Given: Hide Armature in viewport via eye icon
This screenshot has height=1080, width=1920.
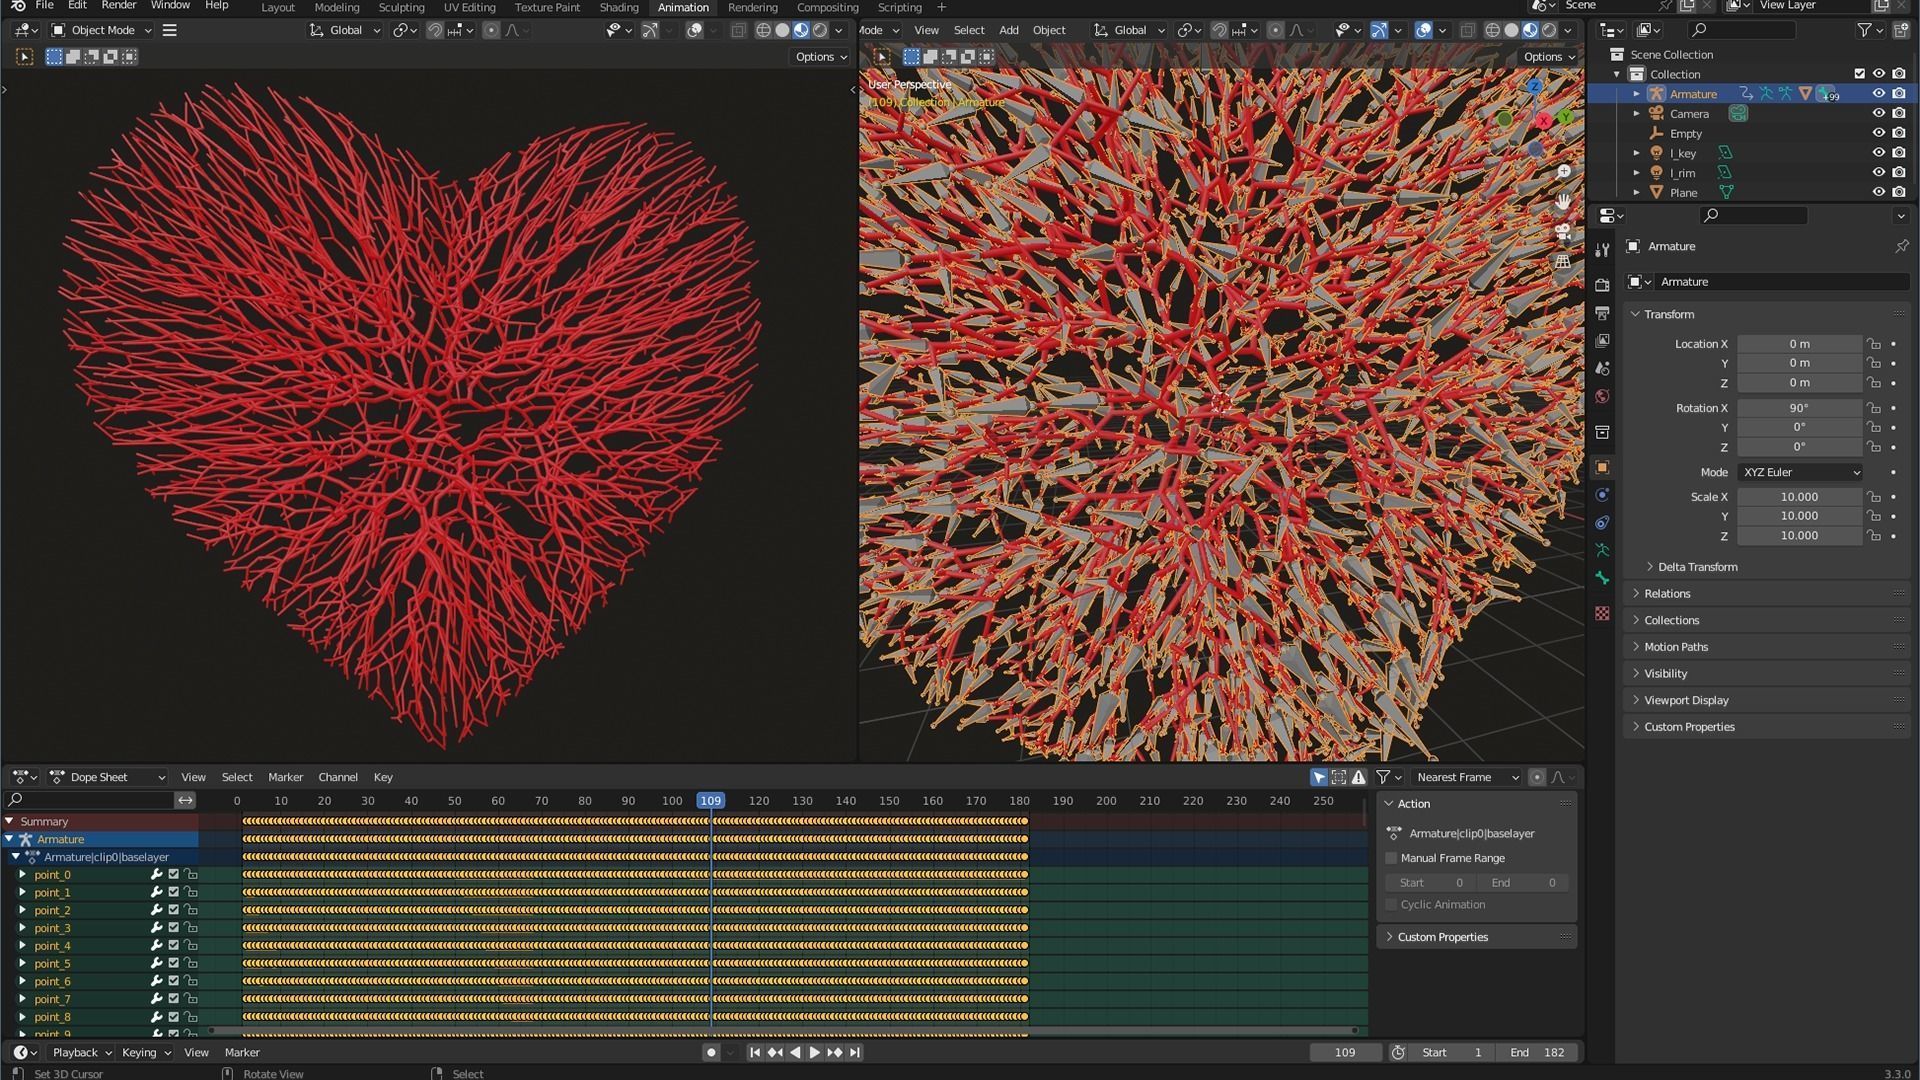Looking at the screenshot, I should coord(1879,93).
